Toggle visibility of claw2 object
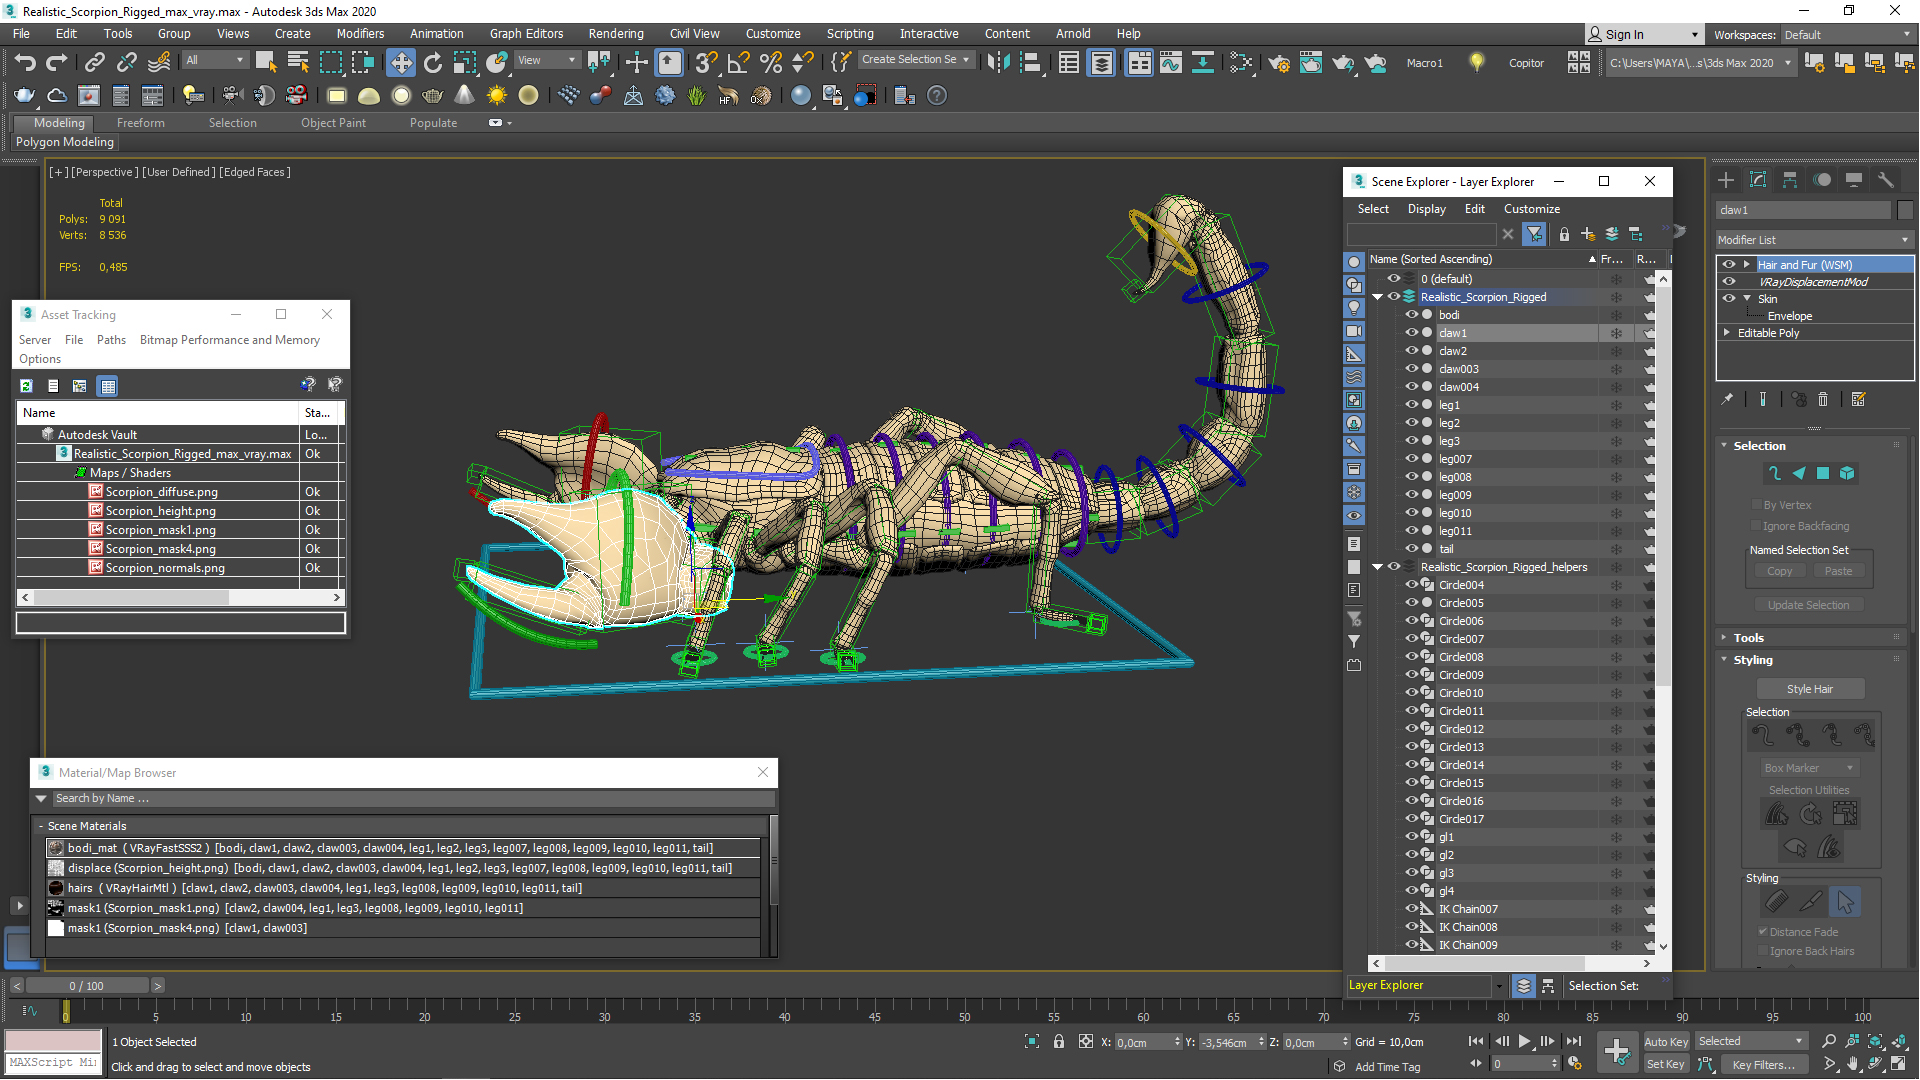The image size is (1920, 1080). click(1411, 351)
